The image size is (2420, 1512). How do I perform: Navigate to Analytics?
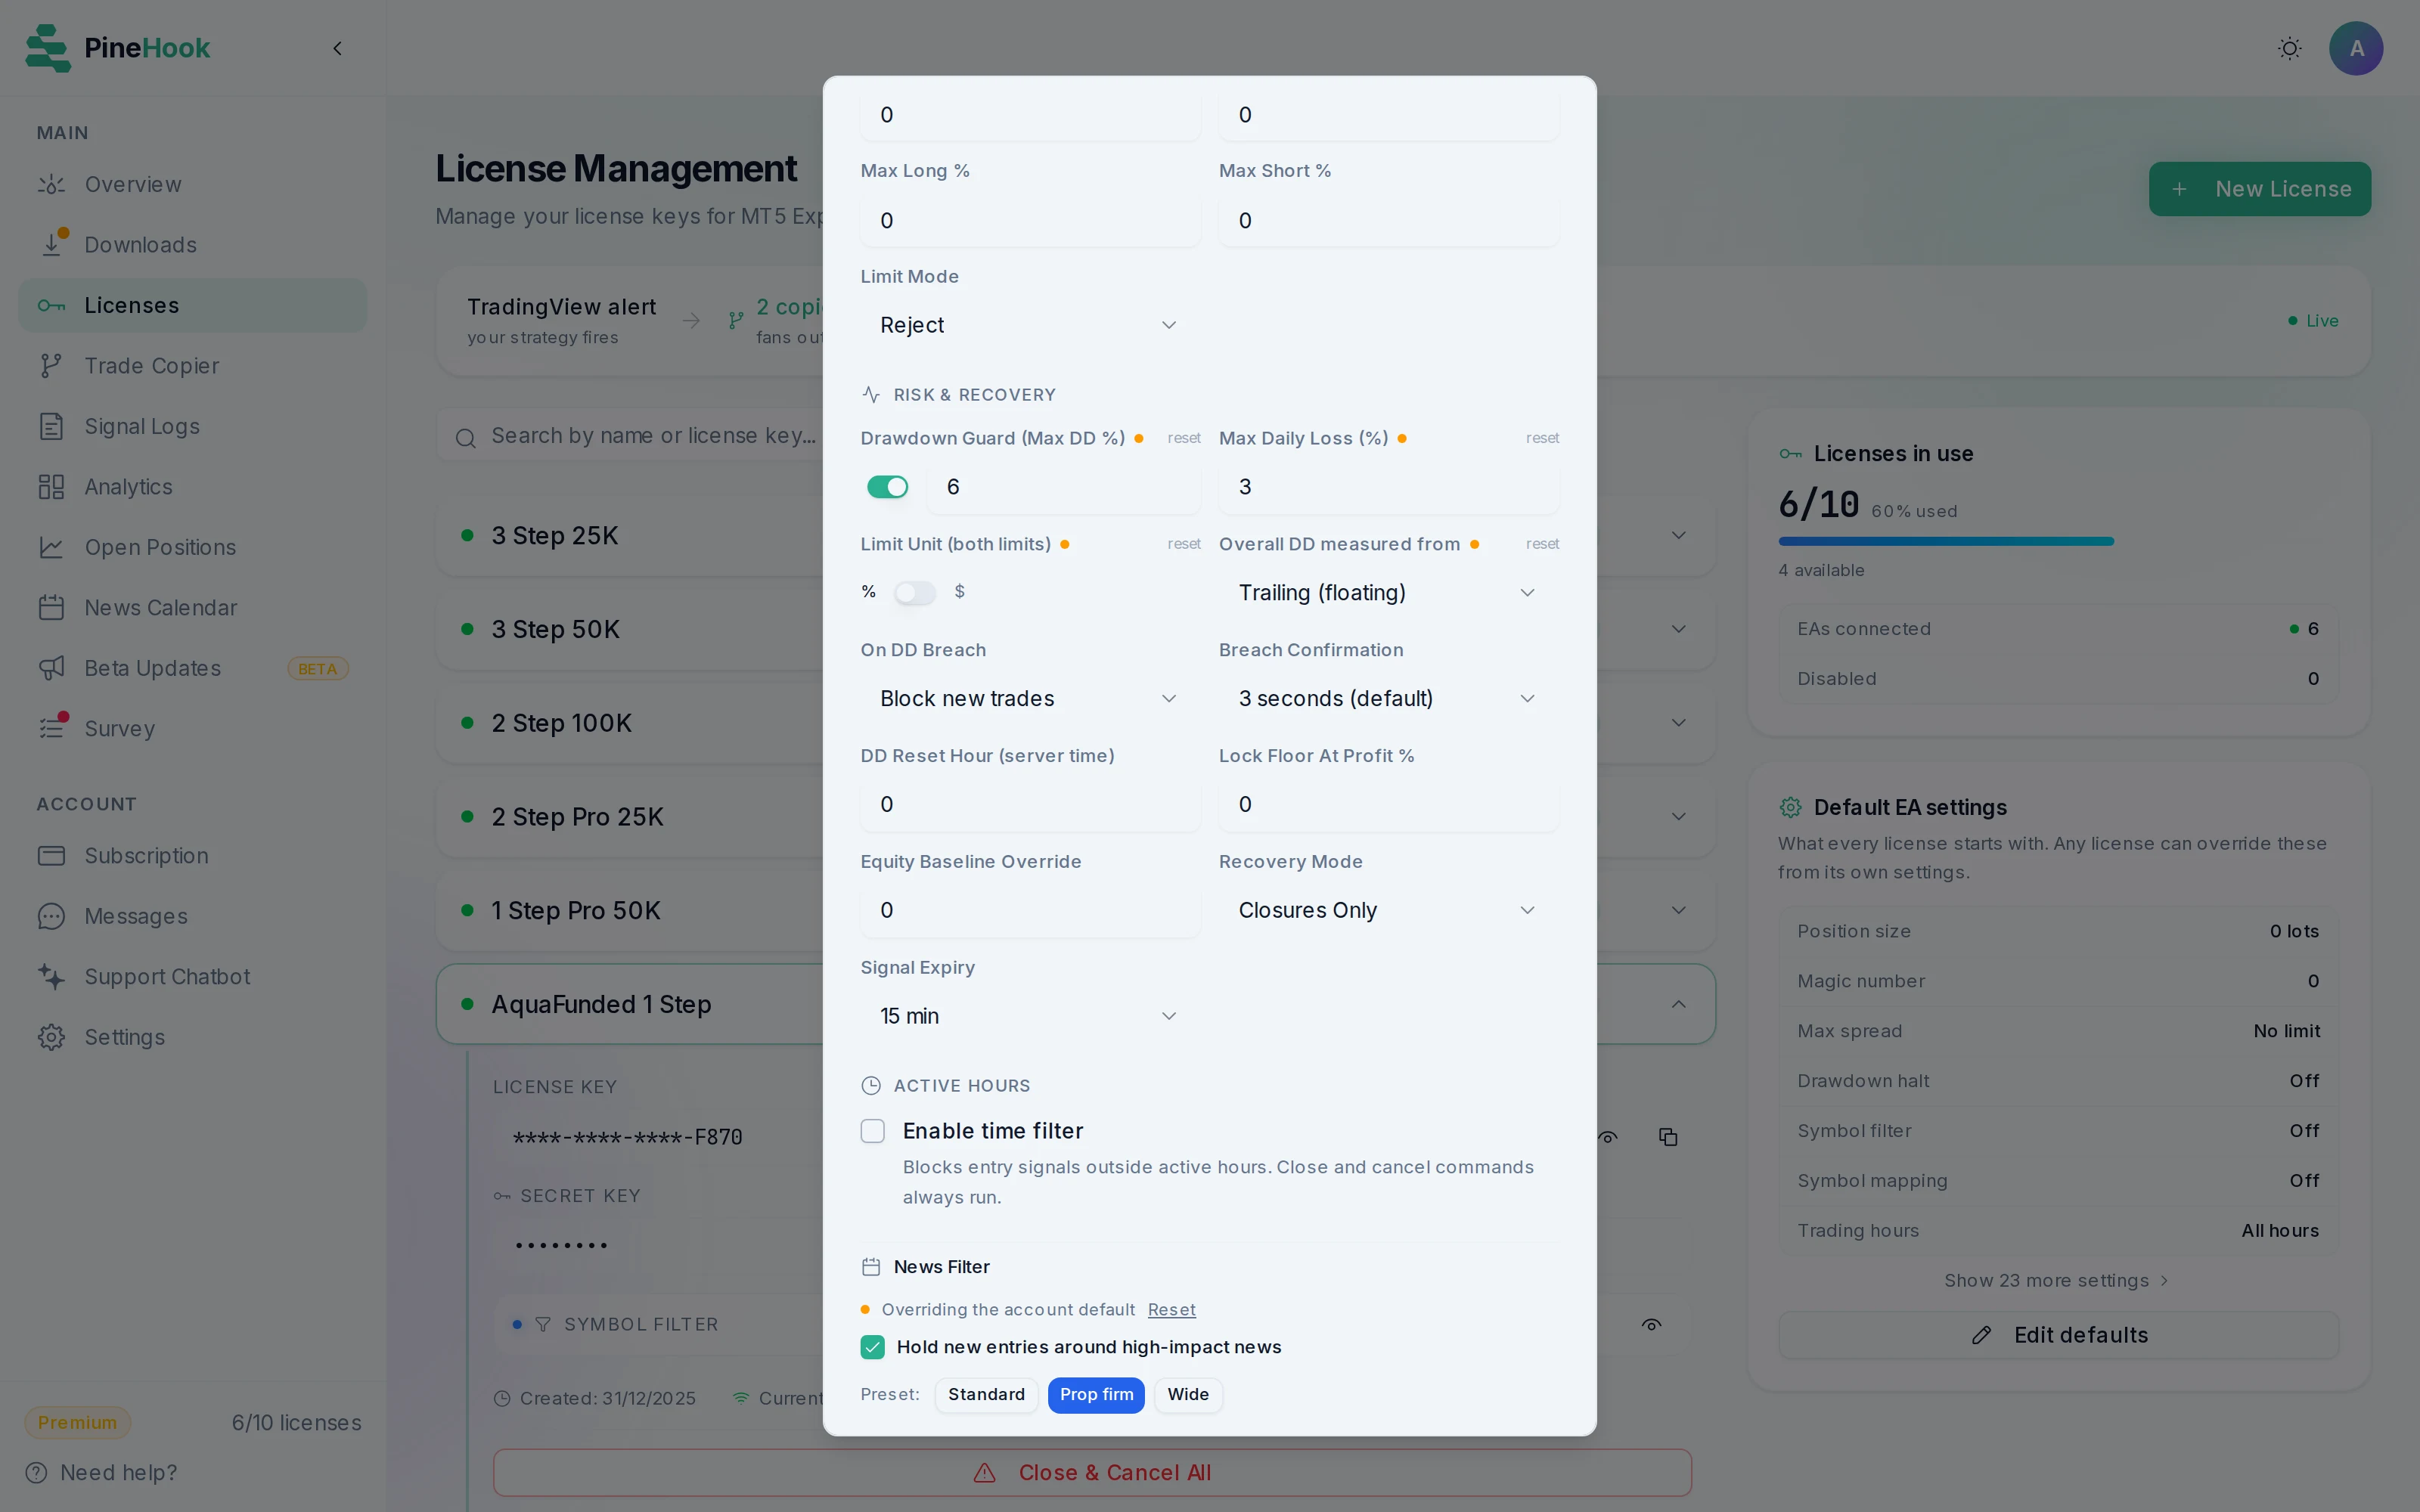[x=193, y=487]
